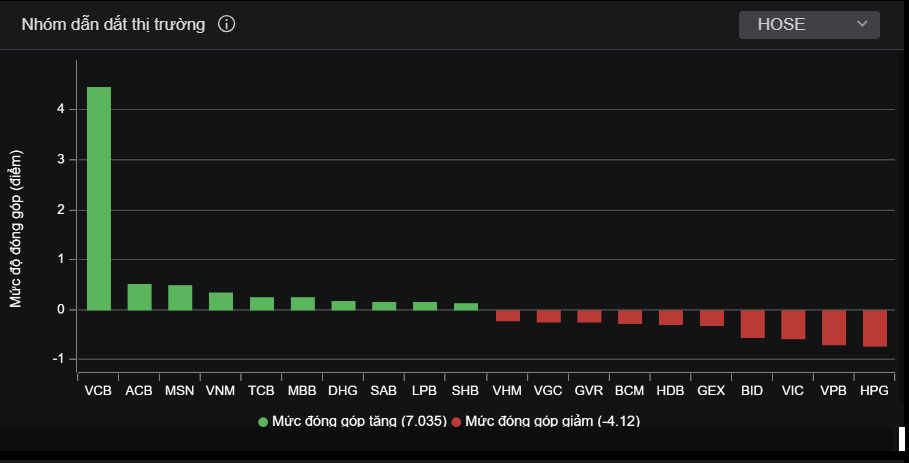Click the Nhóm dẫn dắt thị trường title
Viewport: 909px width, 463px height.
(x=113, y=25)
